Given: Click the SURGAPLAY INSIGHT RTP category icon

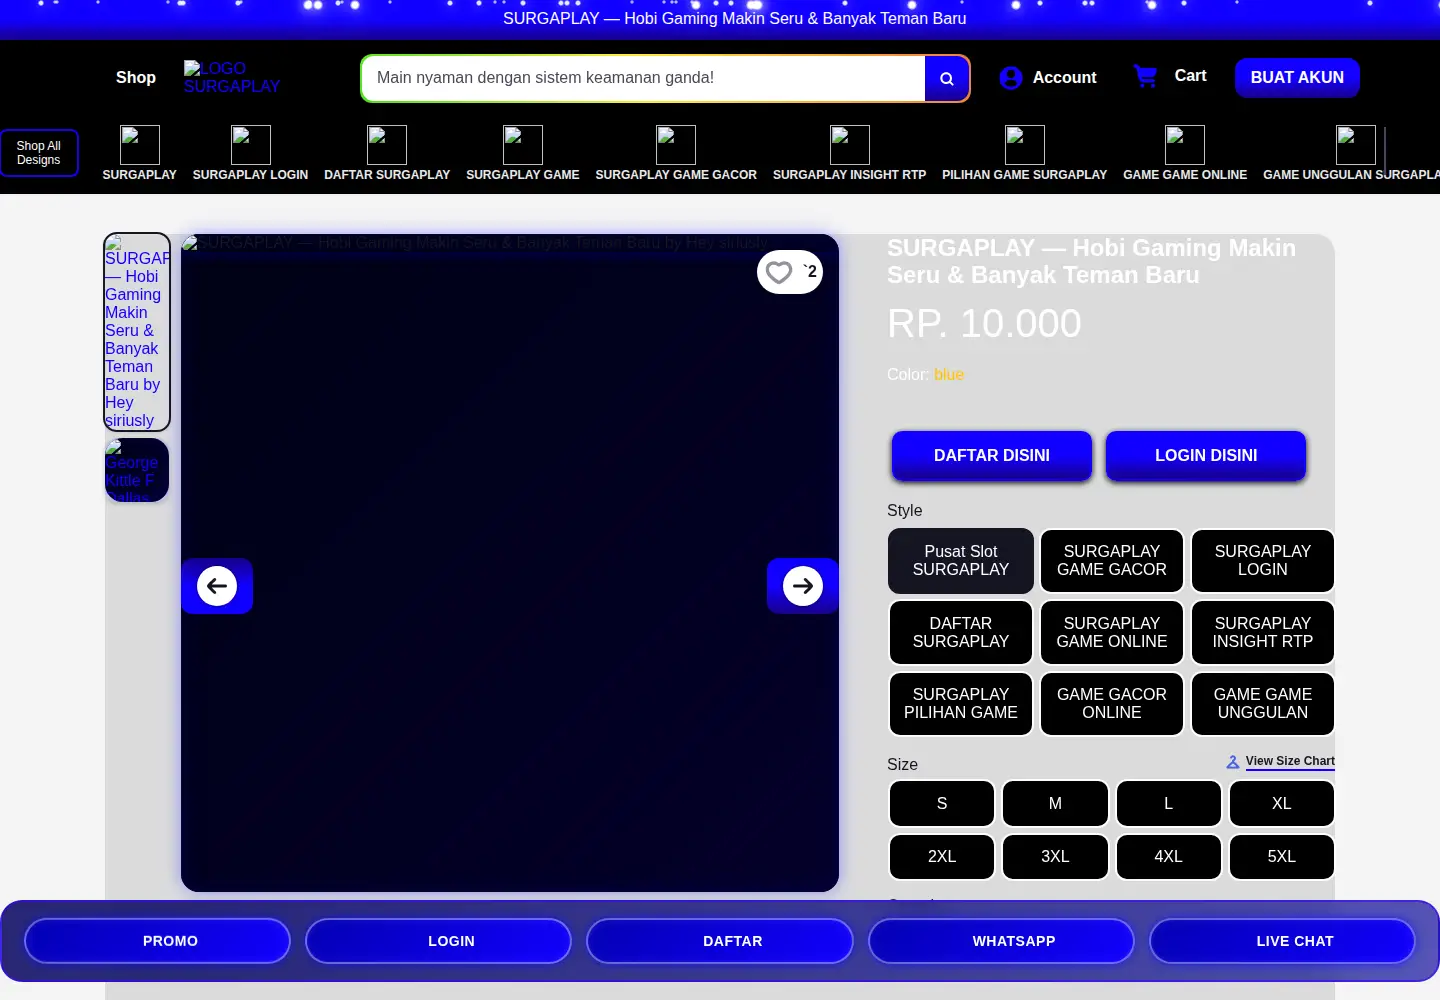Looking at the screenshot, I should [x=850, y=145].
